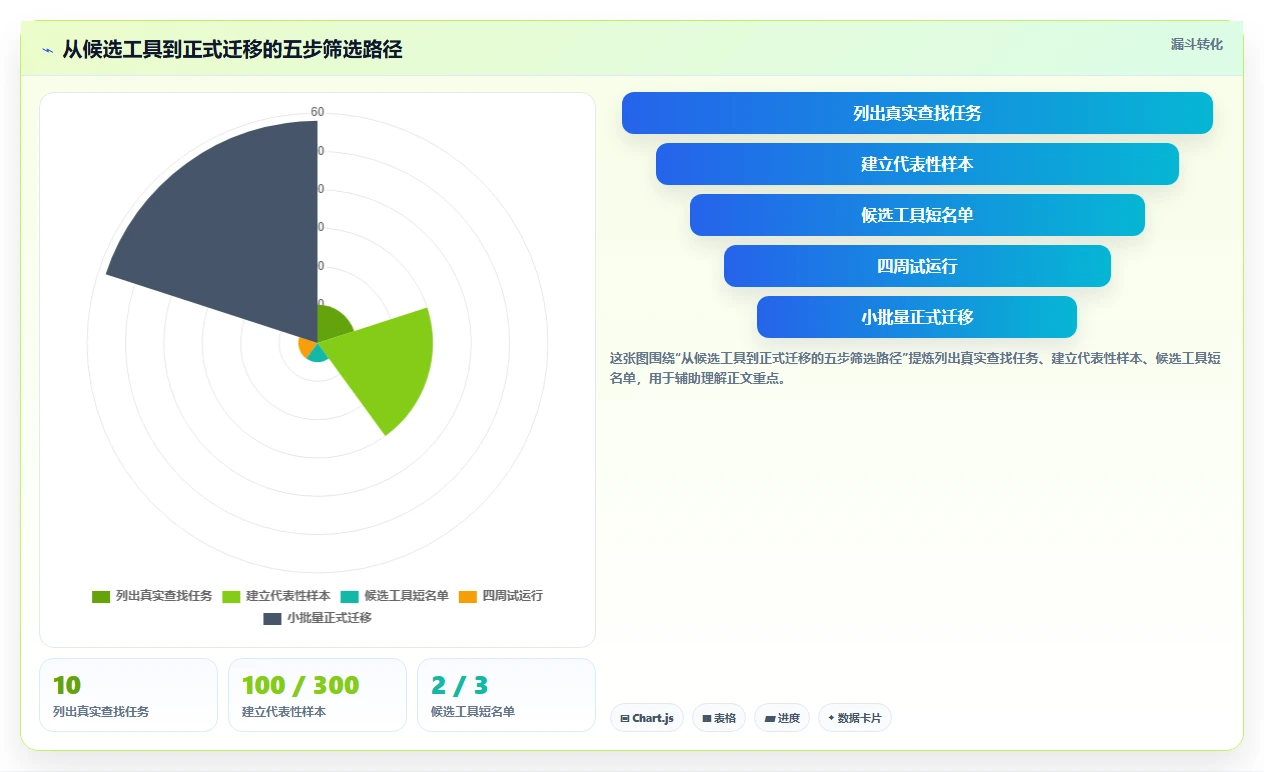Image resolution: width=1264 pixels, height=772 pixels.
Task: Click the small orange polar chart segment
Action: coord(308,347)
